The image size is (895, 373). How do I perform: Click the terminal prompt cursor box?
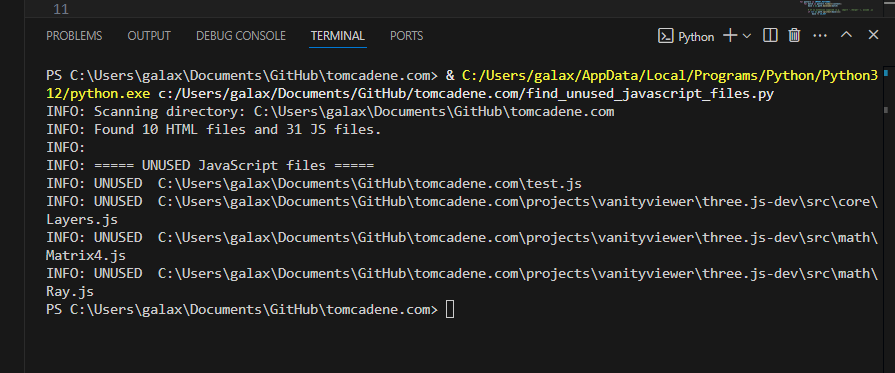450,310
